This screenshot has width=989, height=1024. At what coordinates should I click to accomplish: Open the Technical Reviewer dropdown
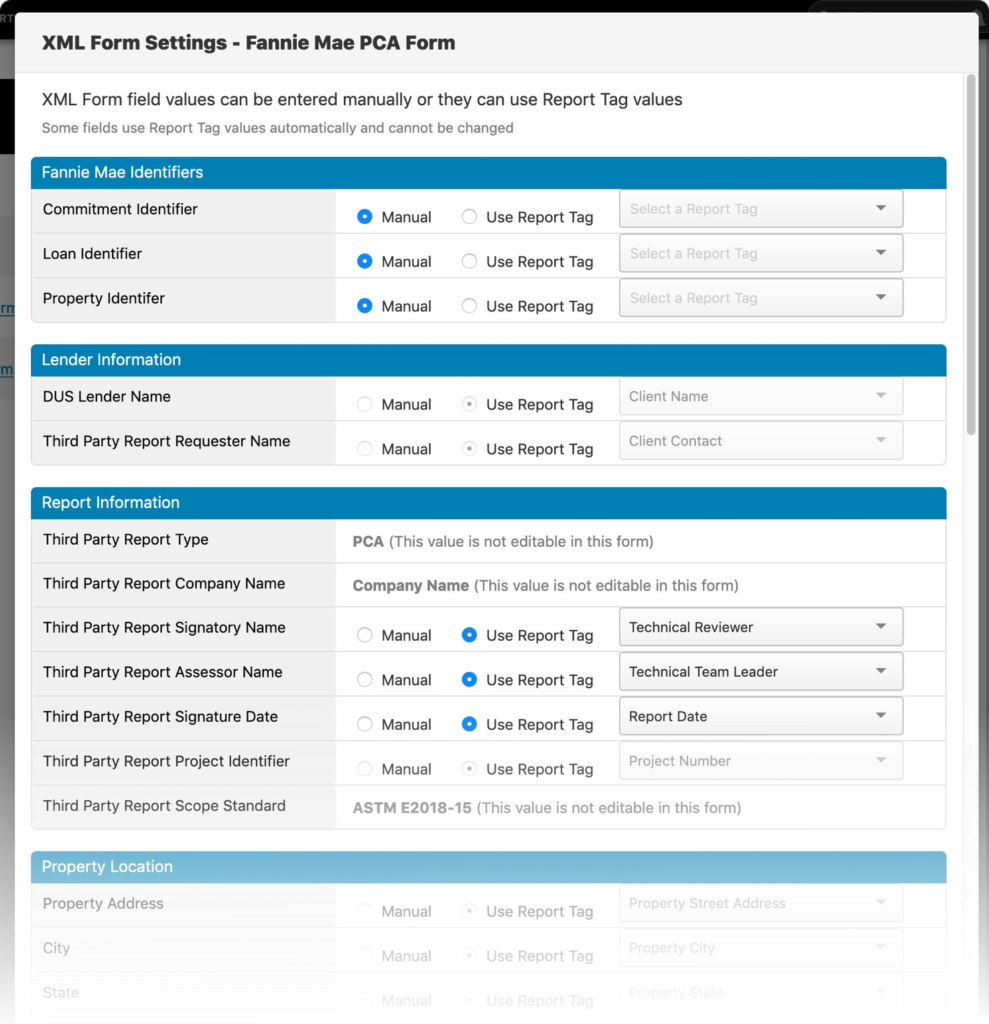point(761,627)
